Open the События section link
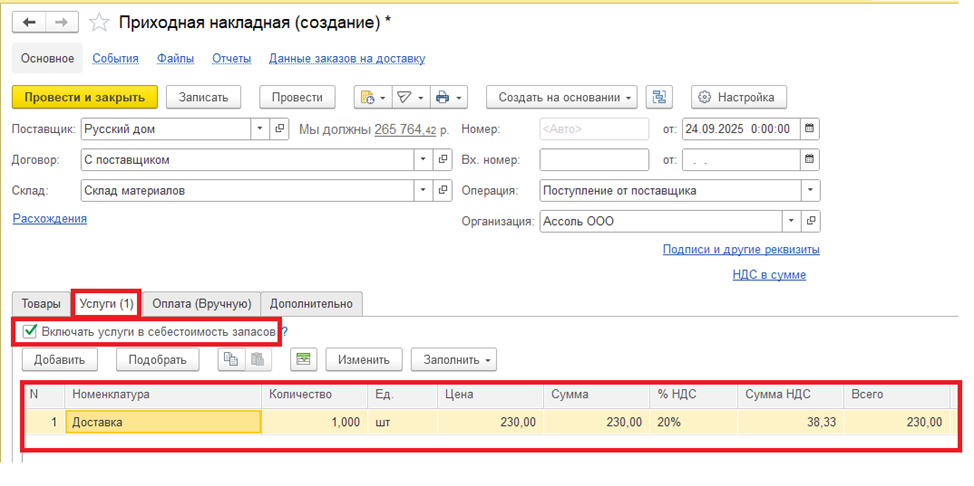The width and height of the screenshot is (974, 486). (x=116, y=58)
